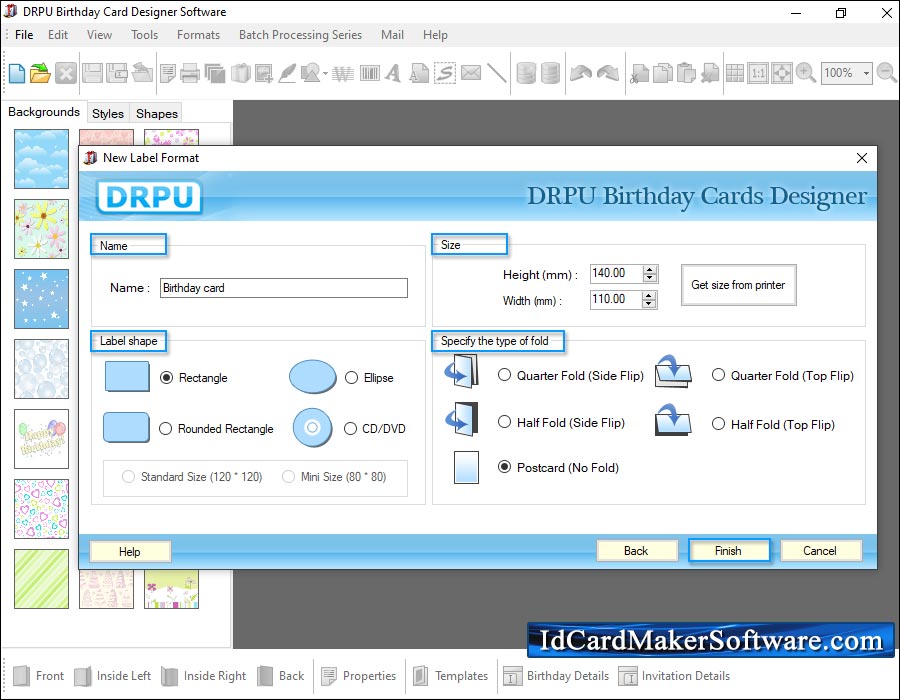Open the Formats menu

(x=199, y=35)
